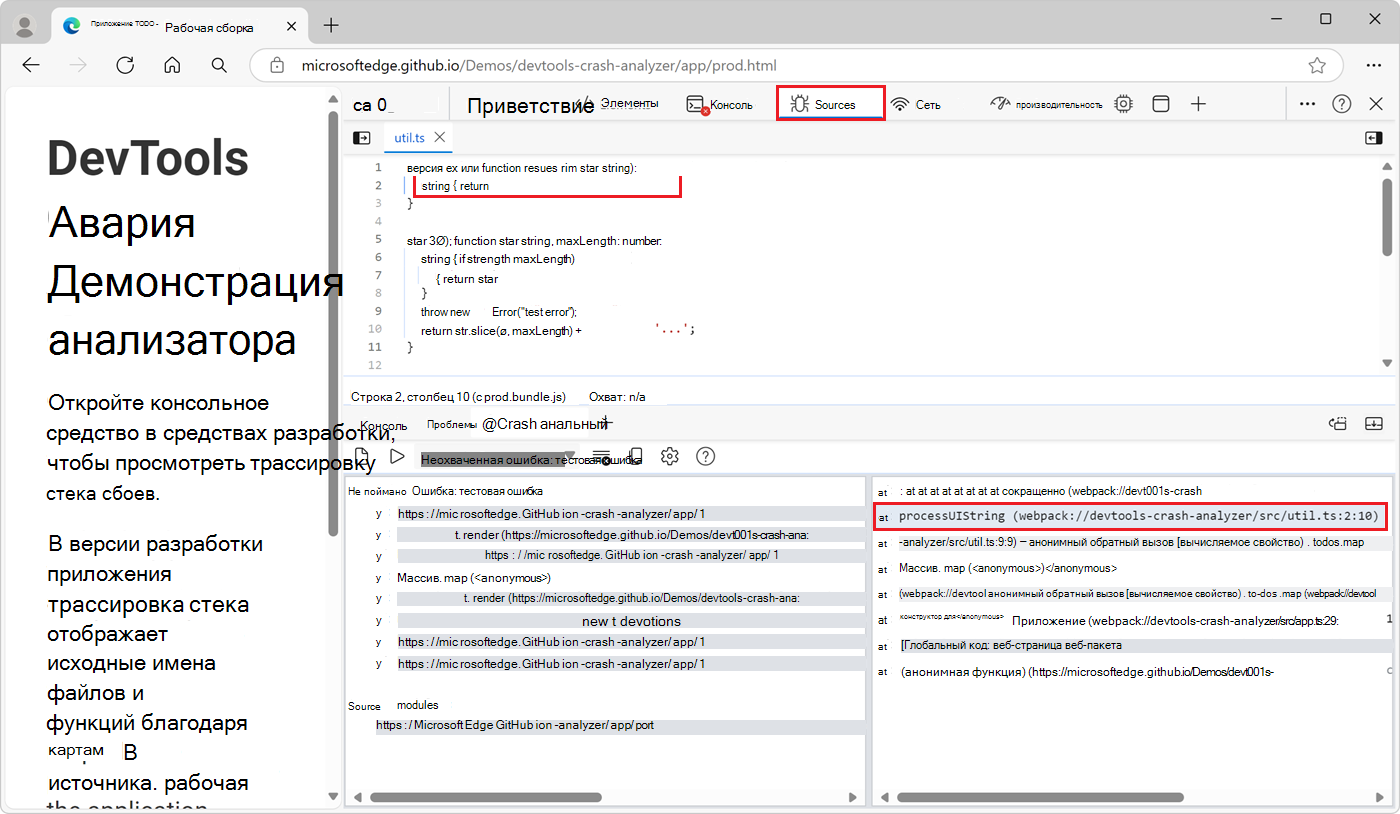This screenshot has height=814, width=1400.
Task: Click the Analyze play button
Action: coord(397,456)
